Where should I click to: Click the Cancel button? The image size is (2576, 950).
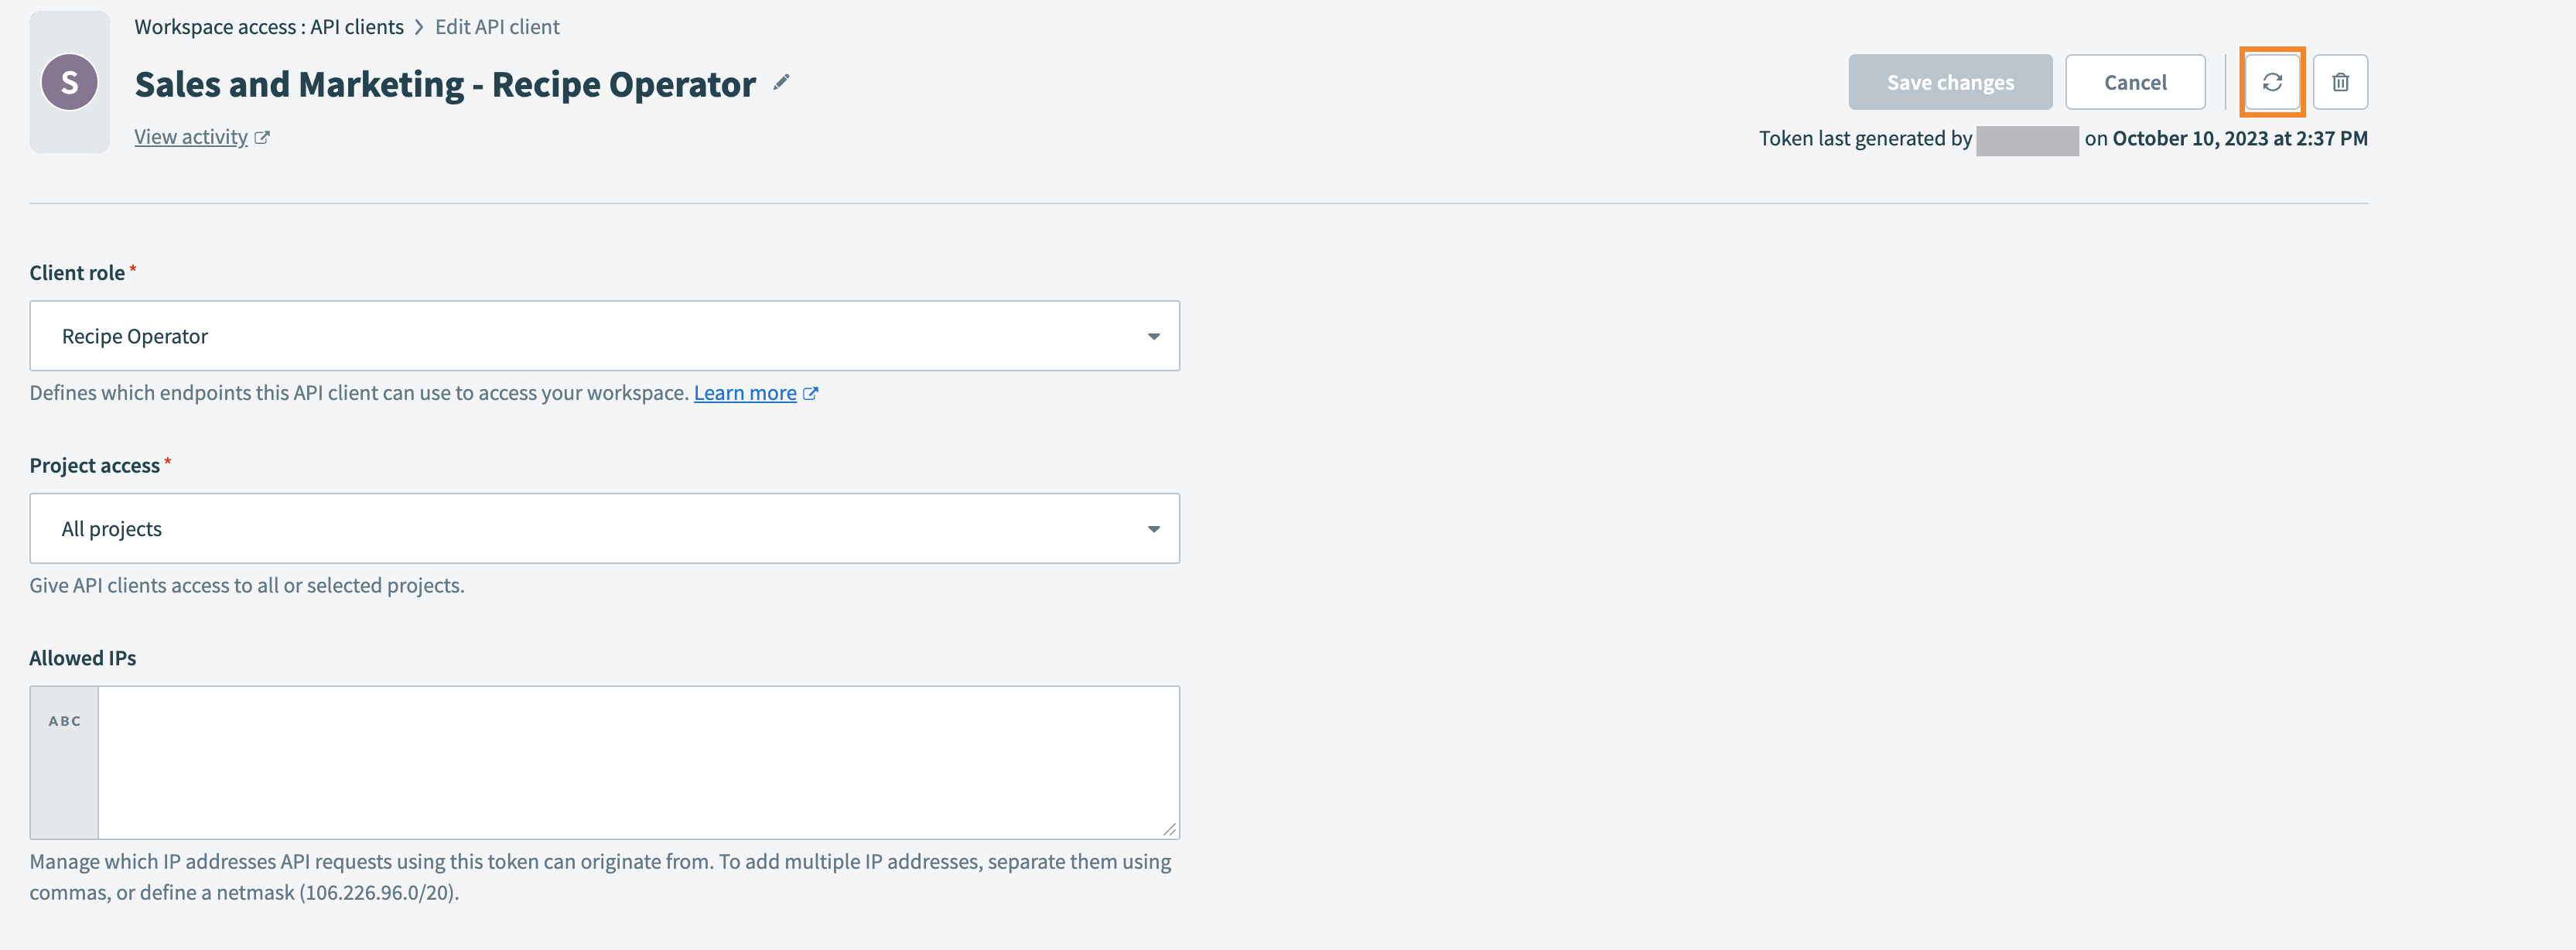tap(2135, 82)
